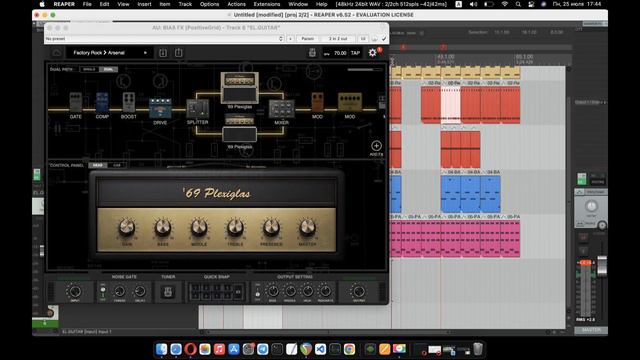
Task: Click the master pan knob in REAPER
Action: [x=591, y=206]
